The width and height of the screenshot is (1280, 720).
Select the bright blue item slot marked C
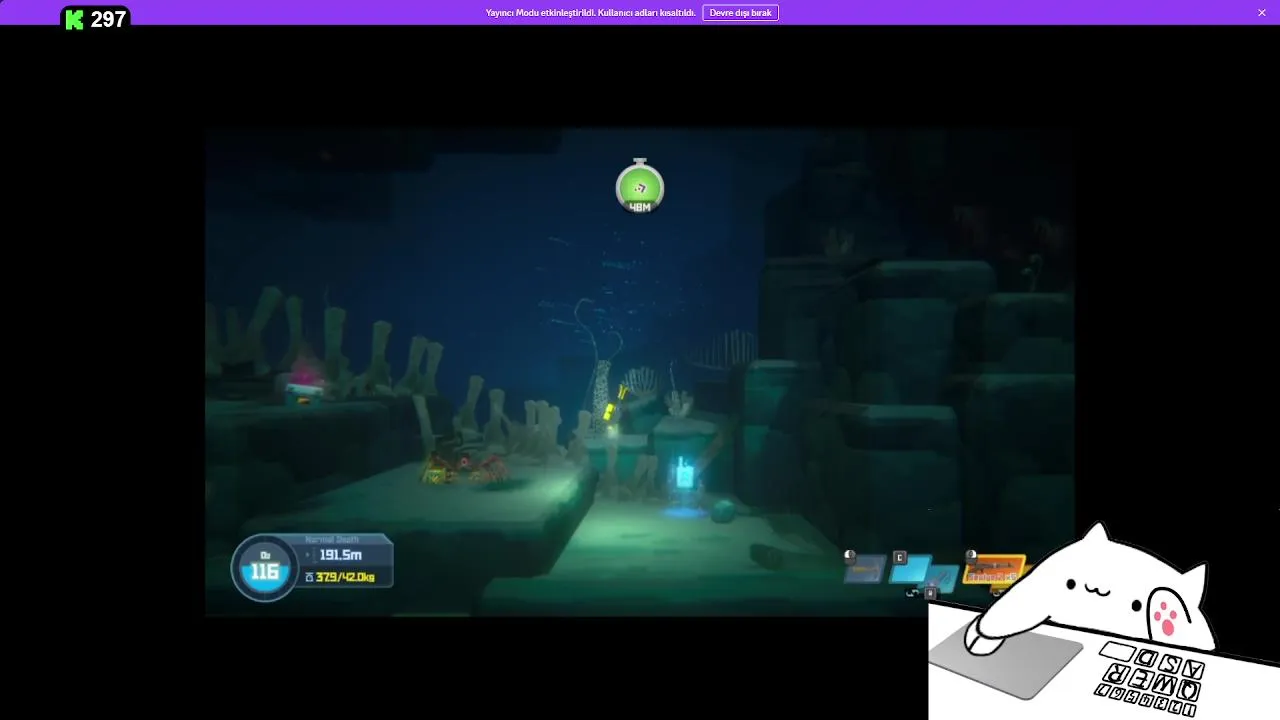point(911,570)
